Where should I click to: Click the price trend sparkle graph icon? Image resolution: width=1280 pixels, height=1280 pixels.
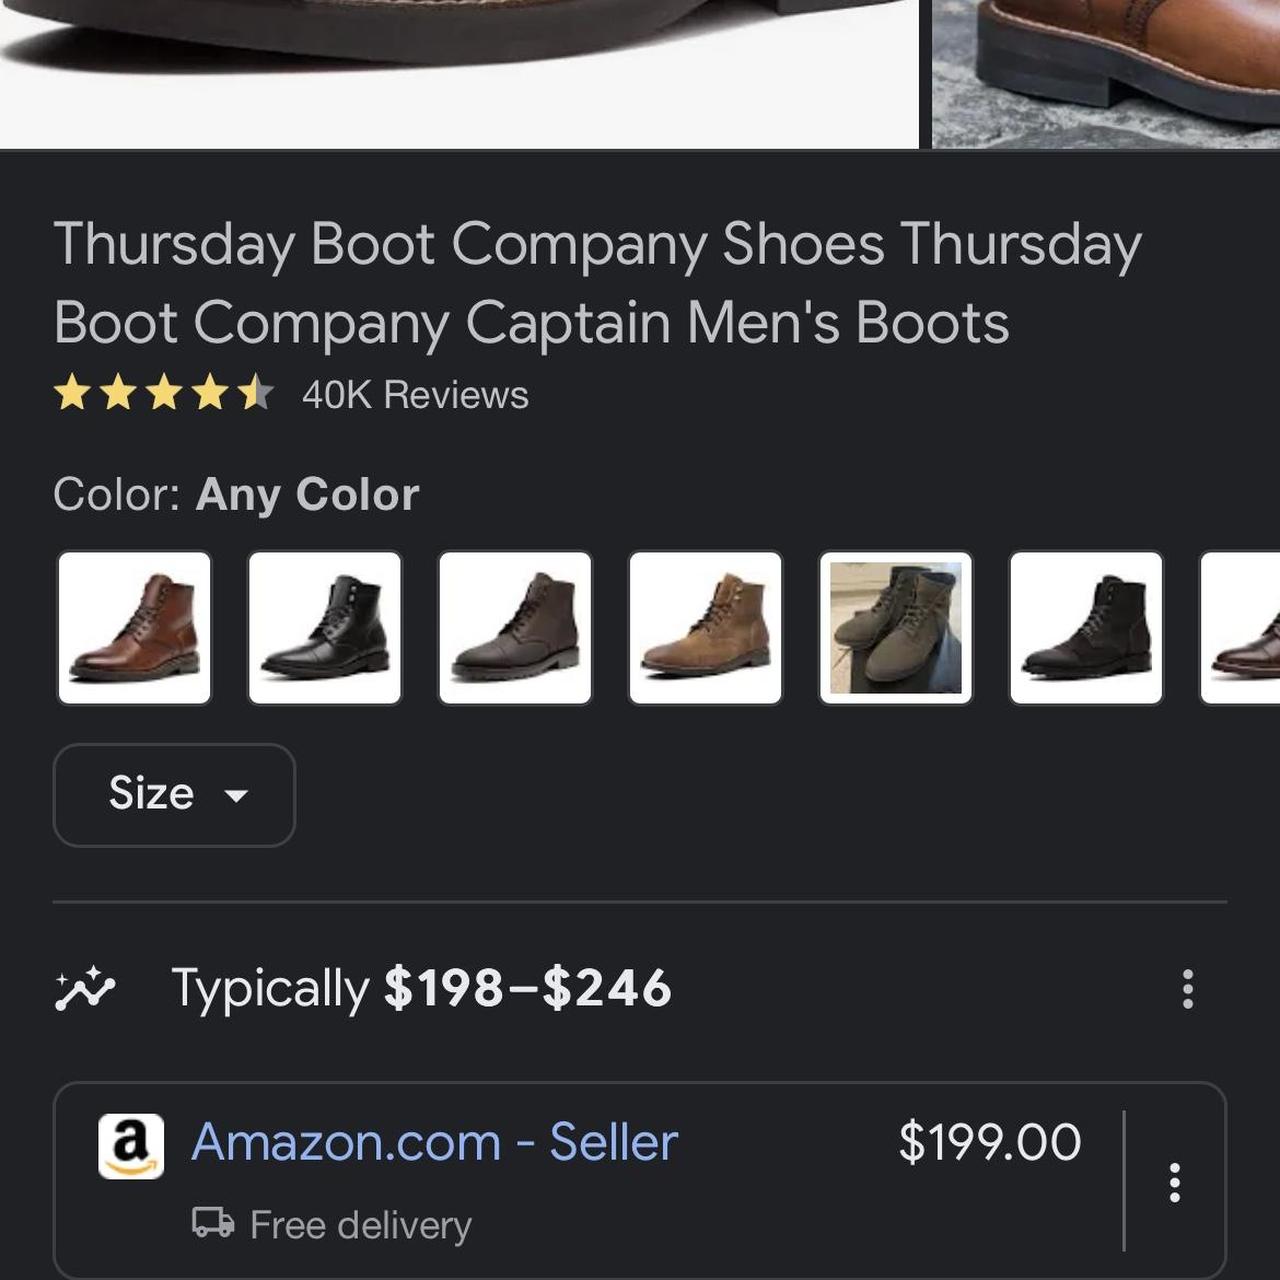tap(85, 989)
